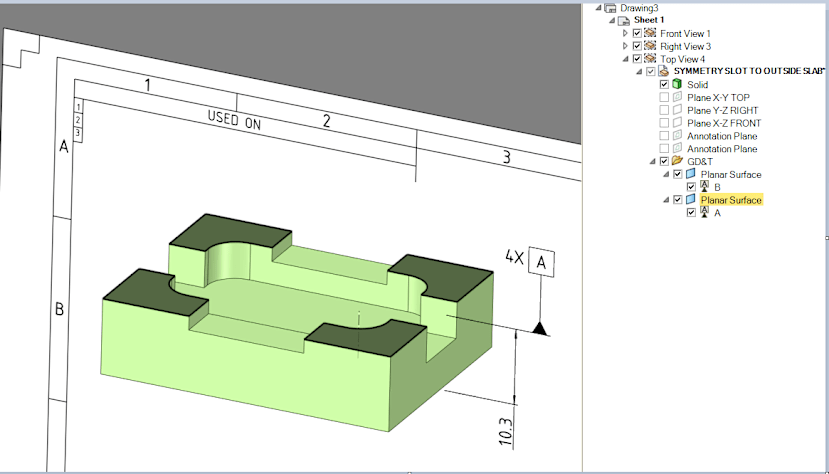Click the datum A feature icon
Image resolution: width=829 pixels, height=474 pixels.
[x=704, y=212]
